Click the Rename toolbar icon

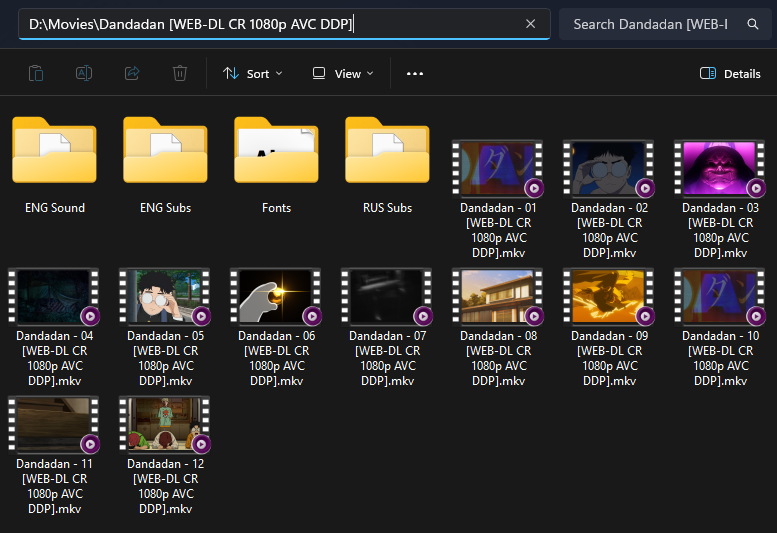(x=84, y=73)
